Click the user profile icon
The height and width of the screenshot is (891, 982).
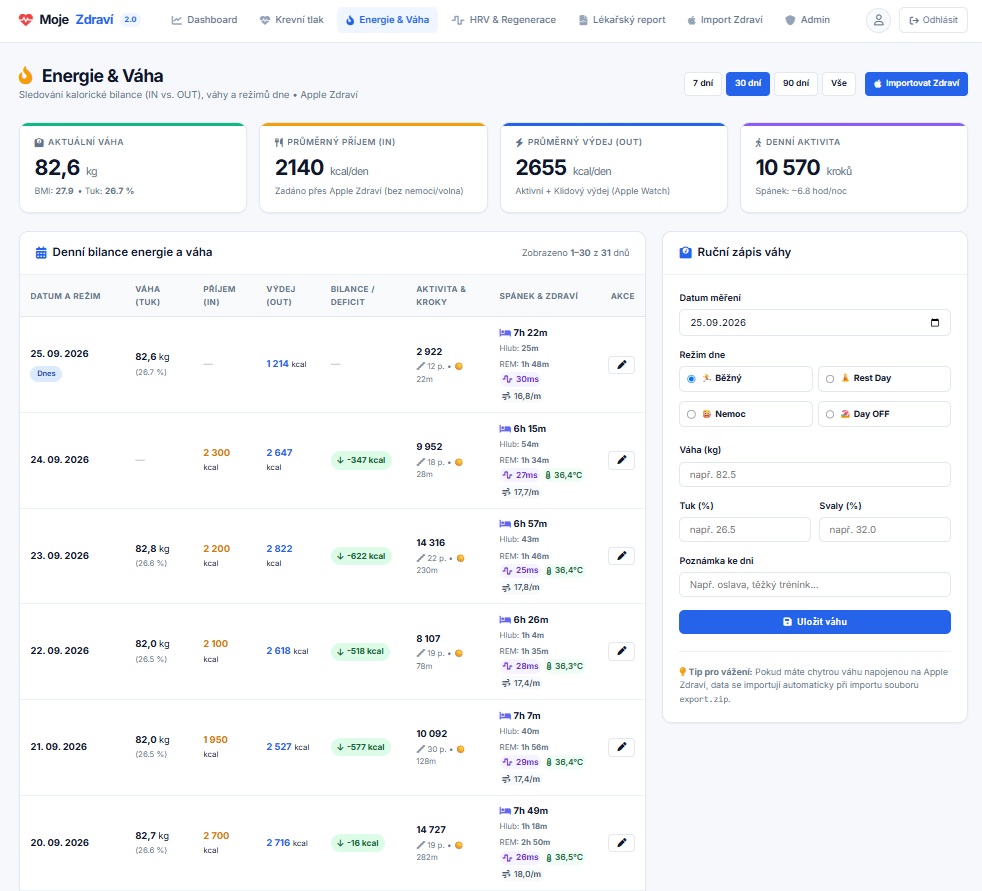pyautogui.click(x=878, y=20)
